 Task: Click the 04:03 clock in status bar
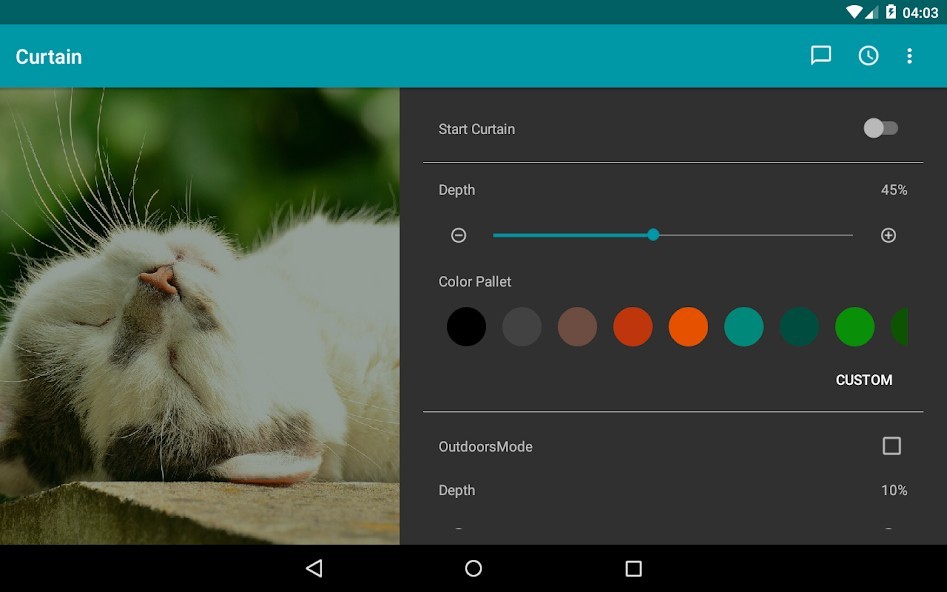(920, 13)
